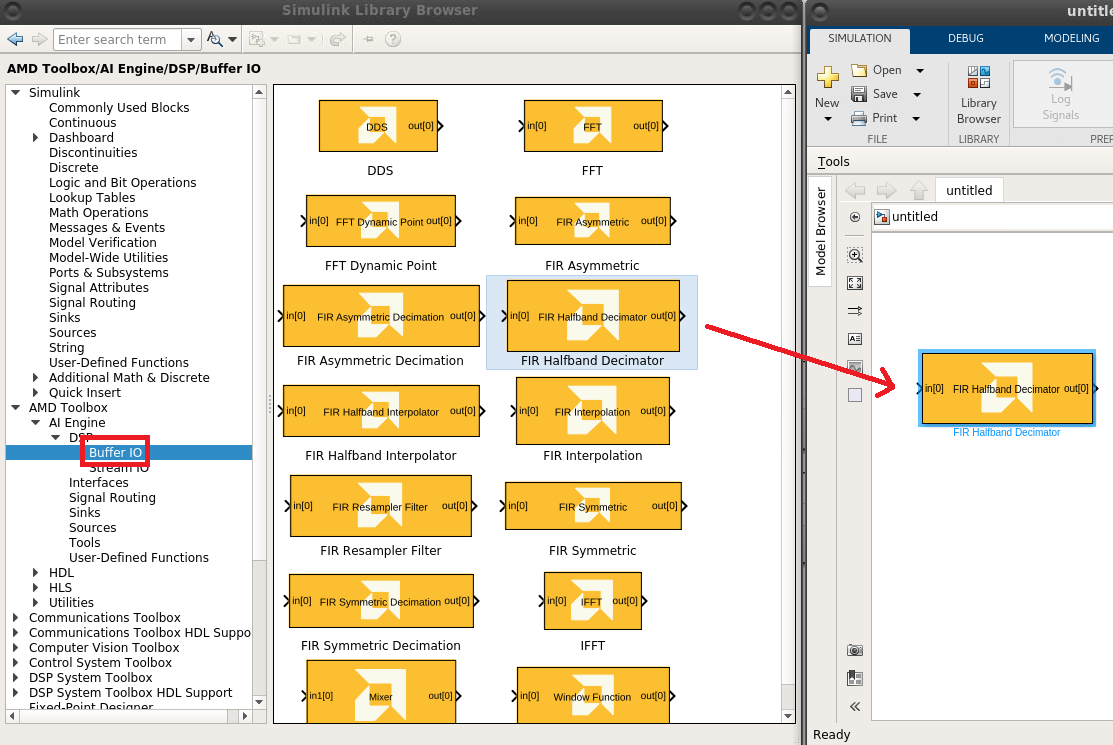Image resolution: width=1113 pixels, height=745 pixels.
Task: Switch to the MODELING ribbon tab
Action: [1071, 38]
